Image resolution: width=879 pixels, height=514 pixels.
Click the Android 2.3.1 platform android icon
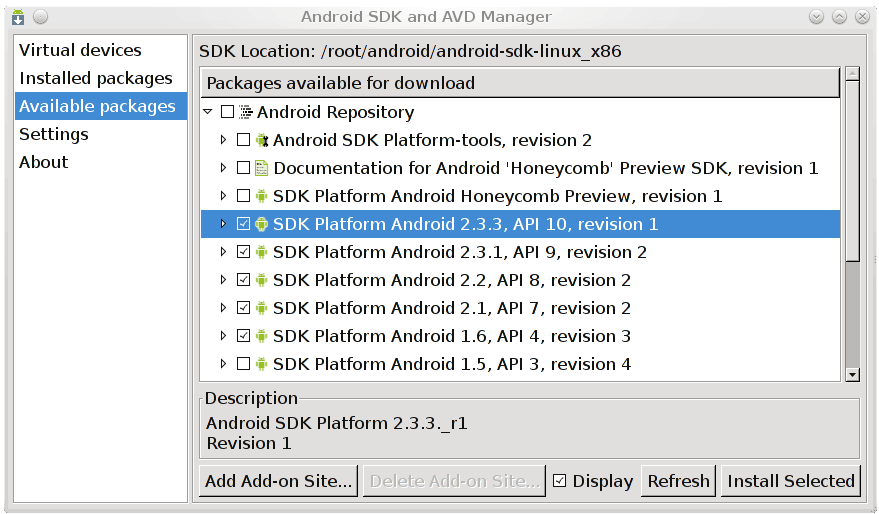click(262, 252)
